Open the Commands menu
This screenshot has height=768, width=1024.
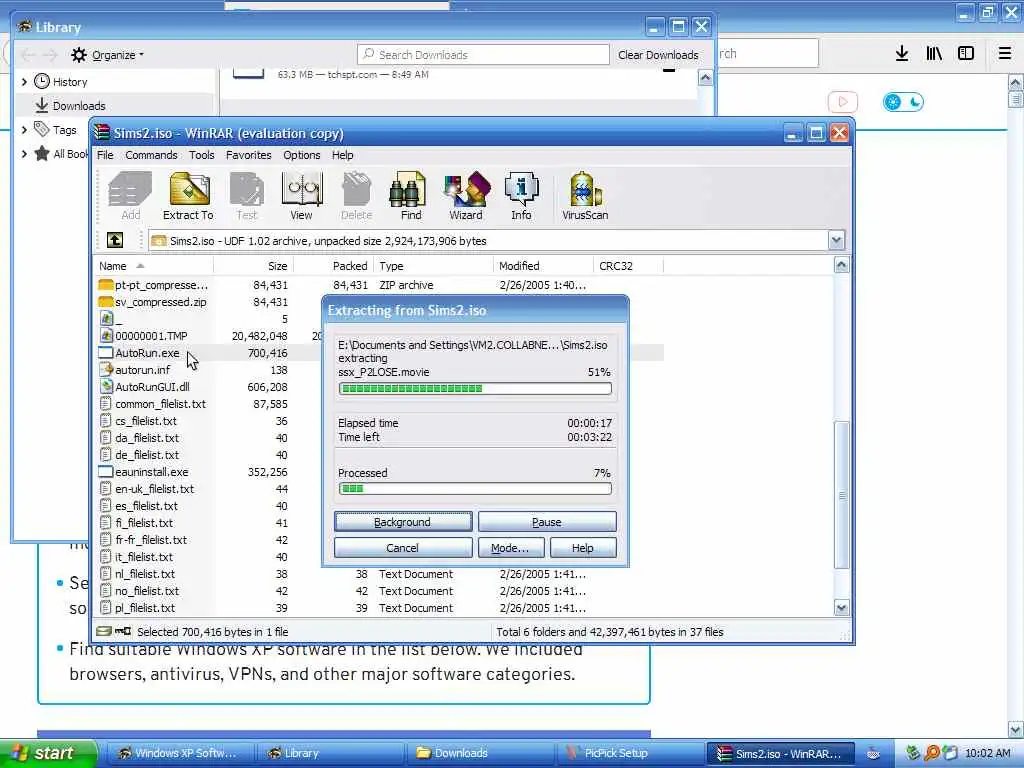(151, 155)
